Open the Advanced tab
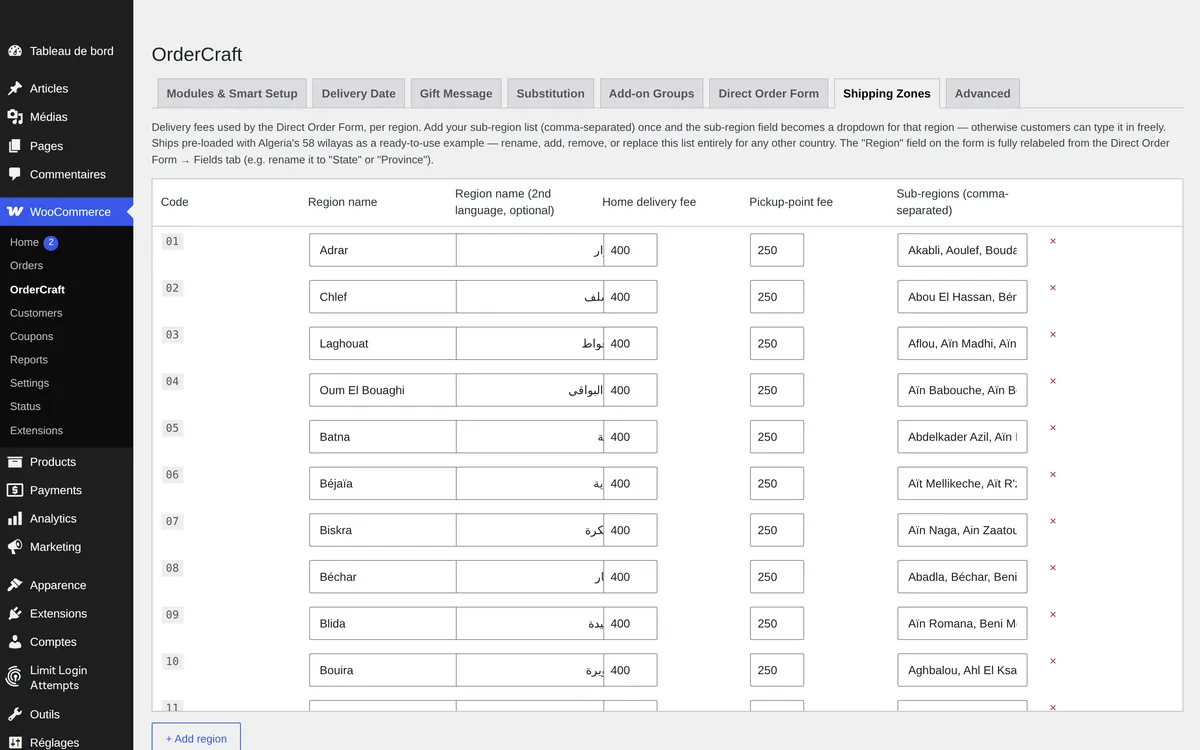 click(983, 93)
